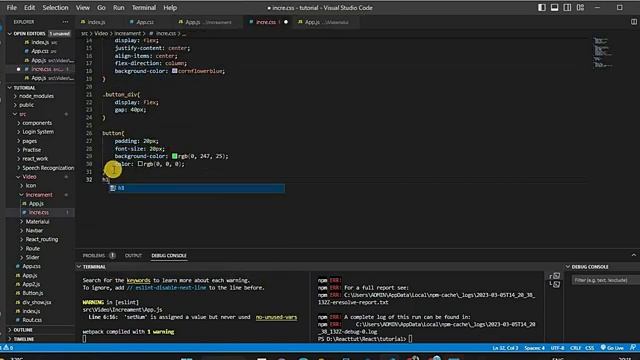Open App2.js in the explorer tree
This screenshot has height=360, width=640.
31,284
